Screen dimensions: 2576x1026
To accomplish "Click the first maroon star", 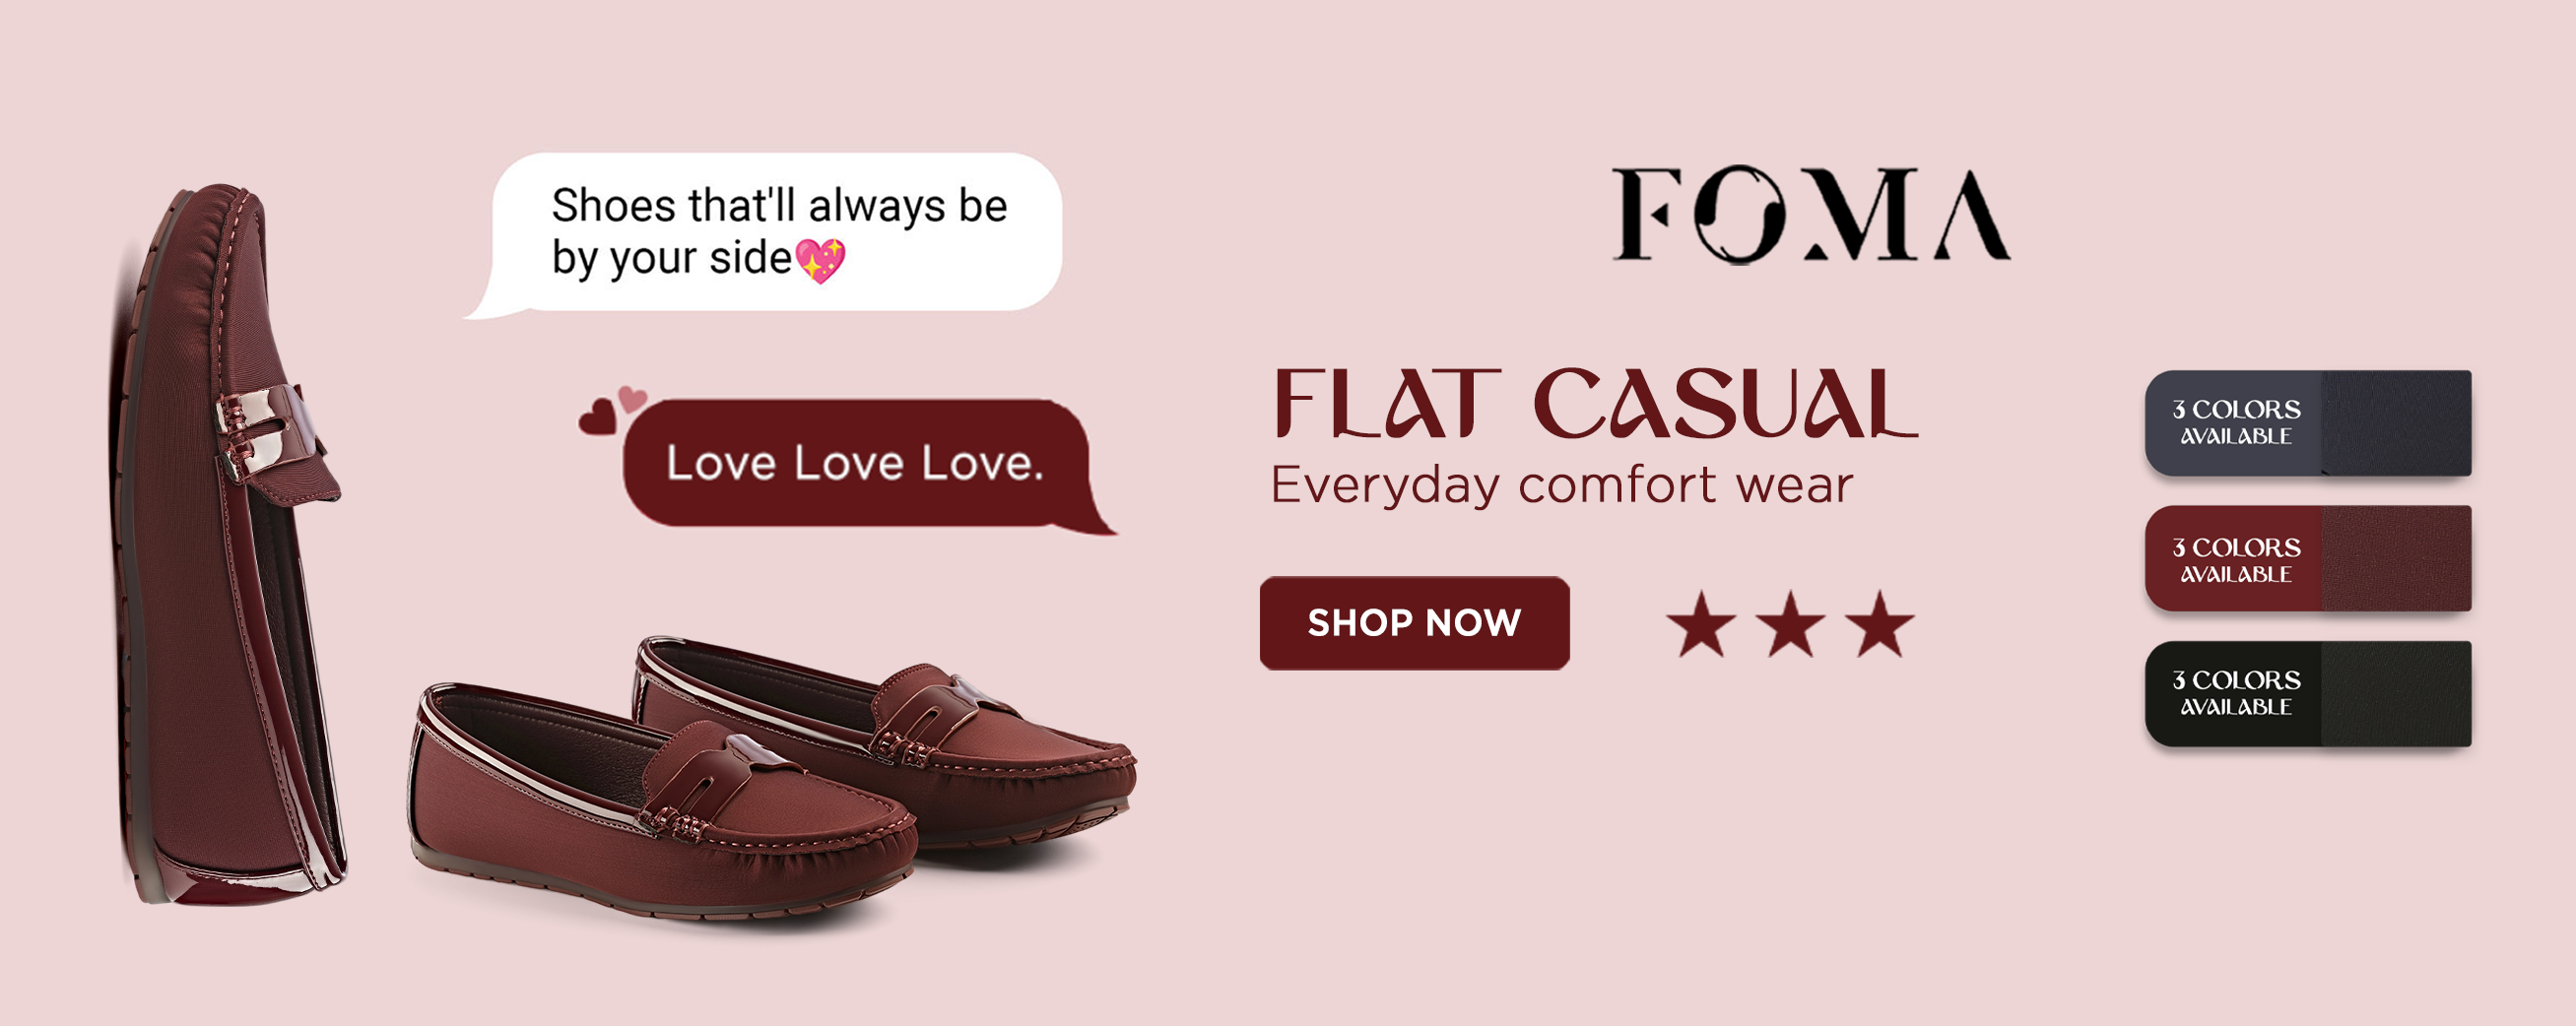I will (1701, 624).
